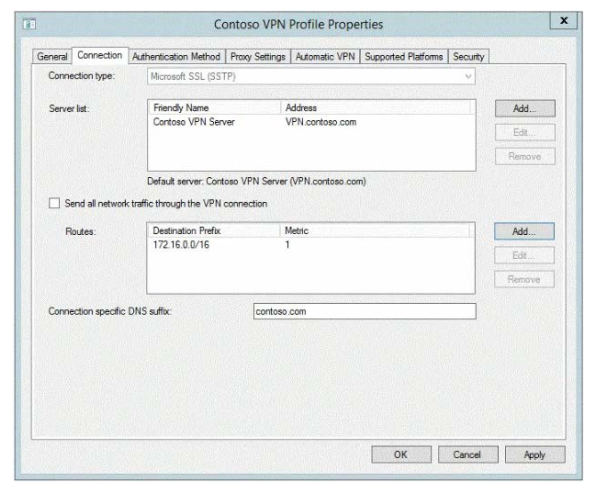Switch to the General tab

pyautogui.click(x=52, y=57)
